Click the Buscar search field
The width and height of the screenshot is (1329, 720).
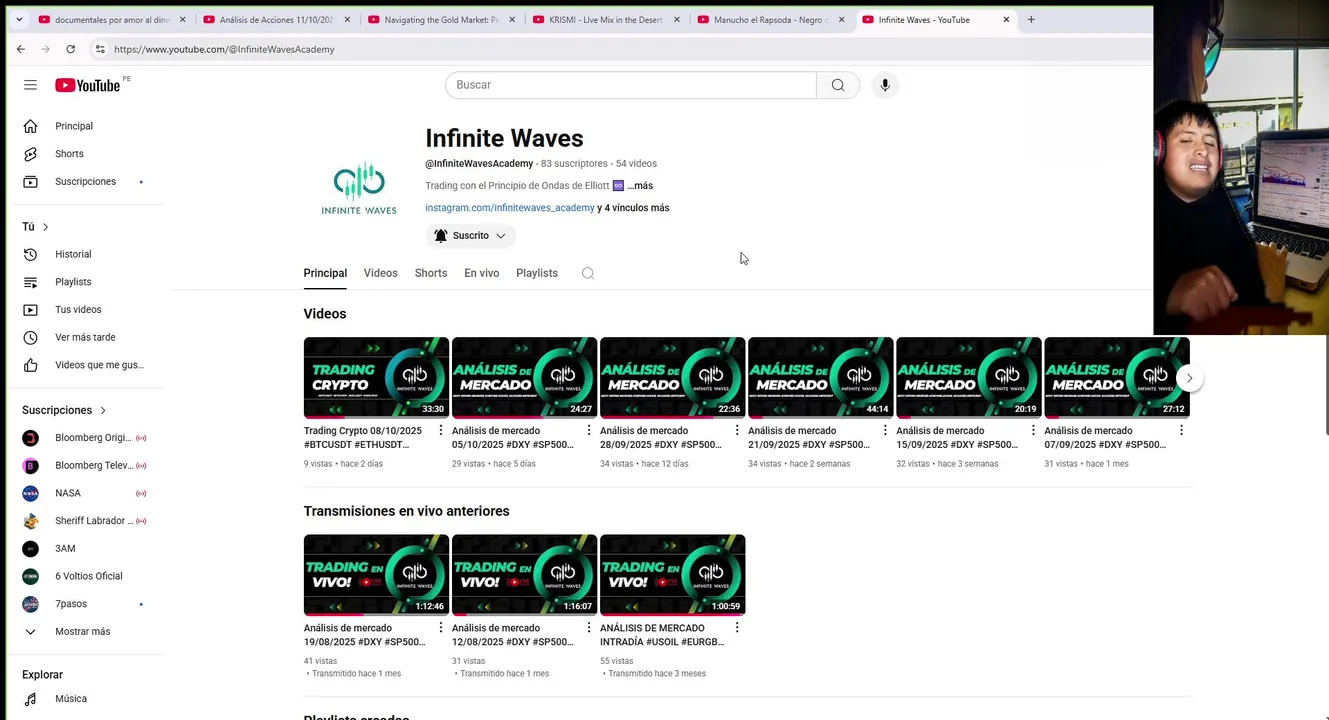631,85
